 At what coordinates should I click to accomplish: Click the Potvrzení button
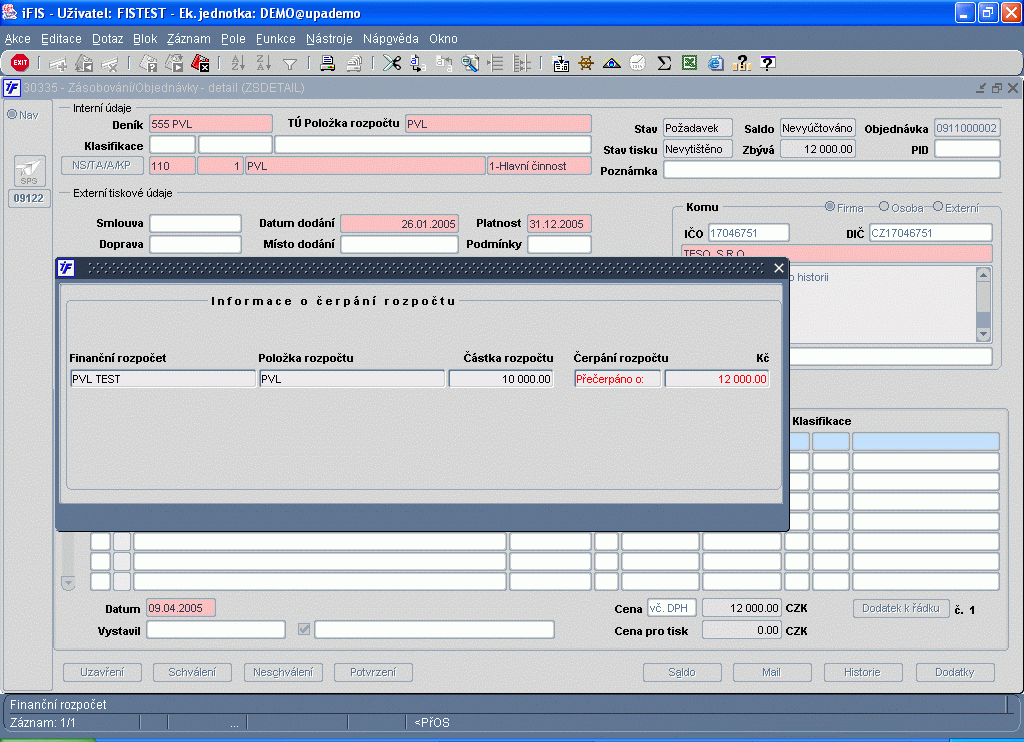click(373, 672)
